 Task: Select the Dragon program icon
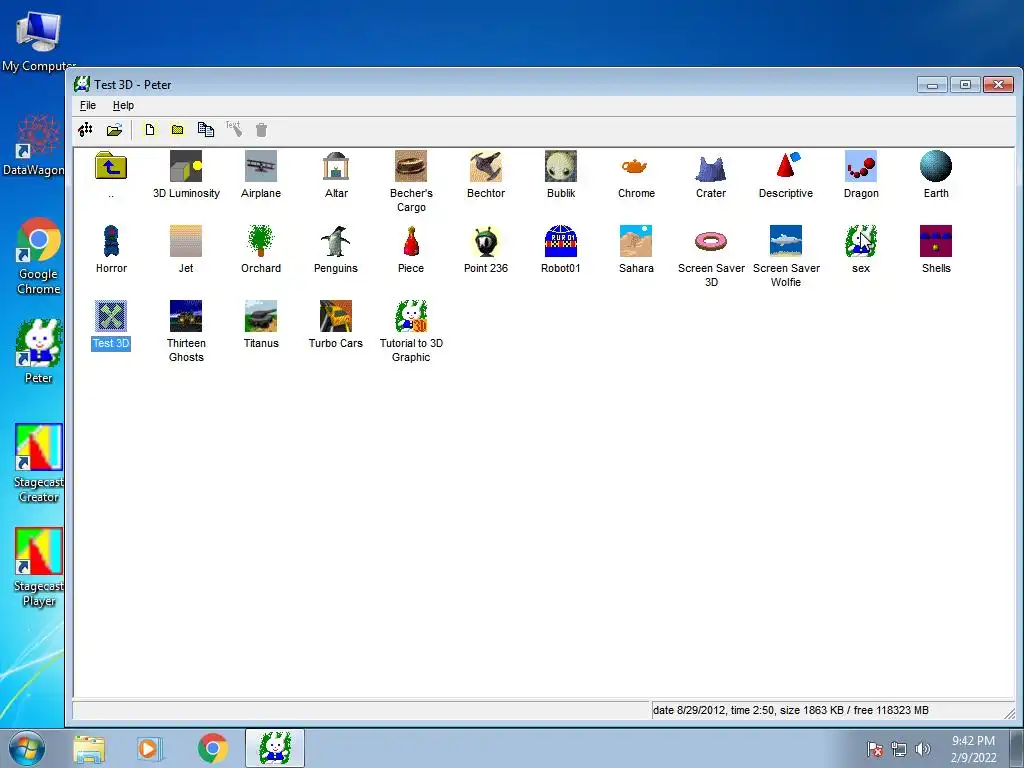point(861,166)
